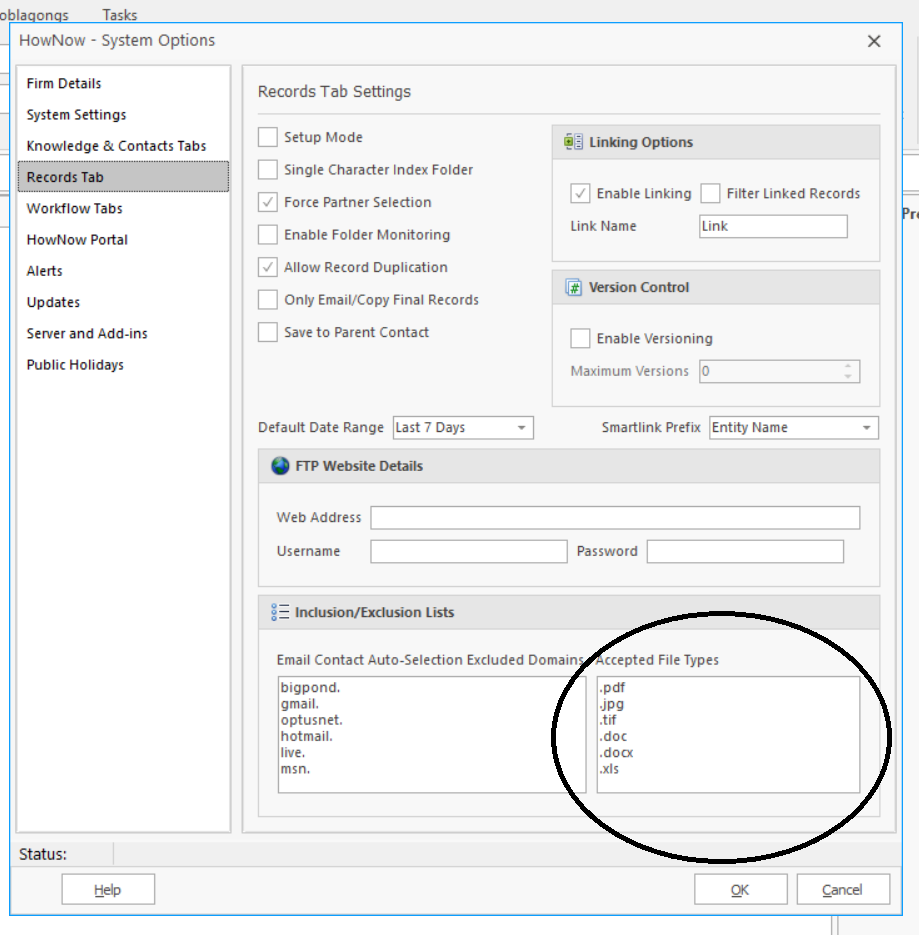Image resolution: width=919 pixels, height=935 pixels.
Task: Select the Records Tab entry
Action: (x=123, y=177)
